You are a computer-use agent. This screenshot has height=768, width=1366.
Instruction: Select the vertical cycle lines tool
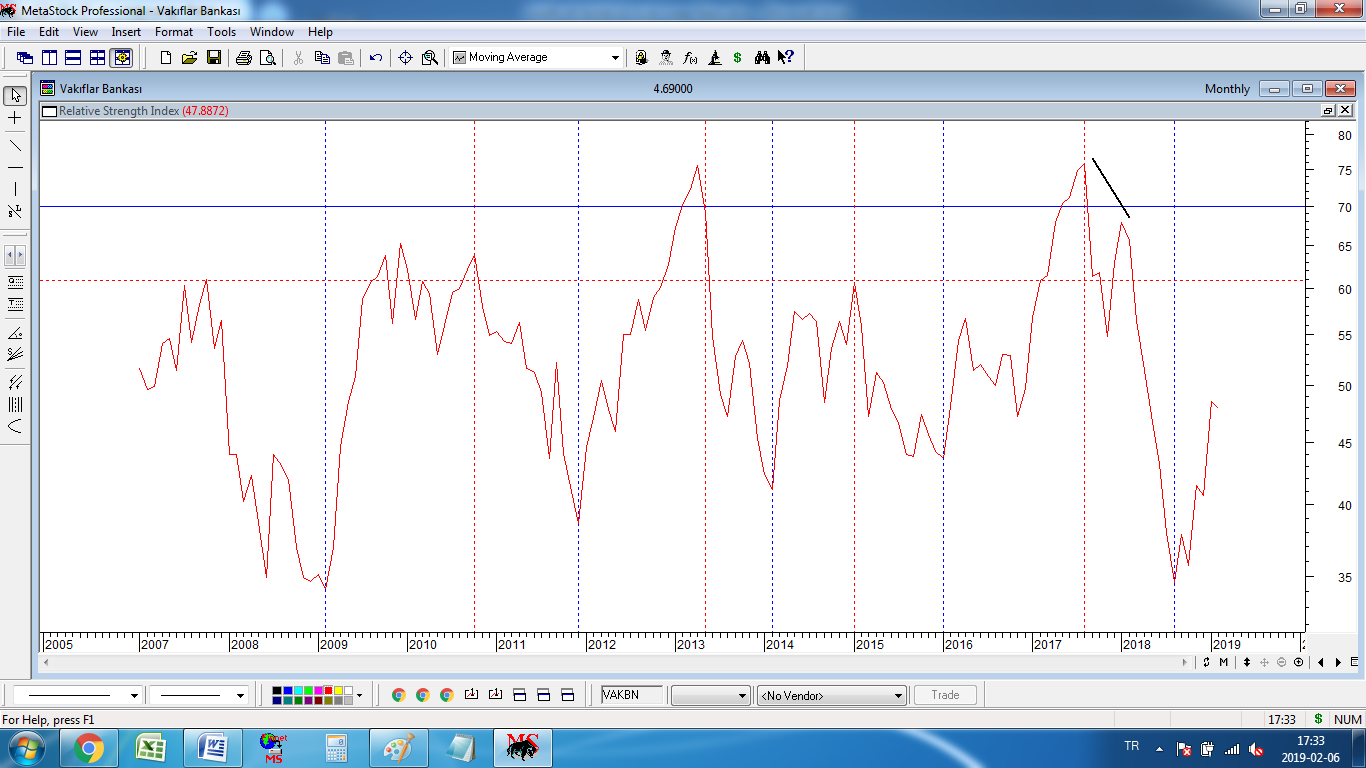pos(15,405)
